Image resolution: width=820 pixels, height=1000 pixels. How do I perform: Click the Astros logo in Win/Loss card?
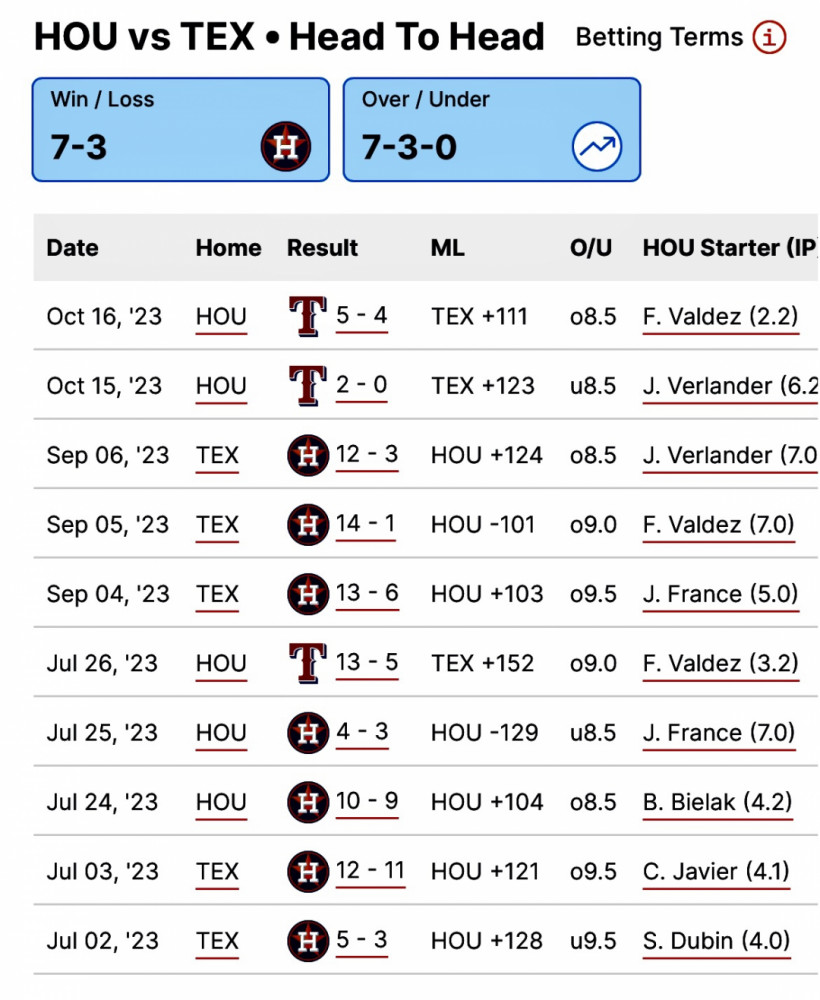coord(286,147)
